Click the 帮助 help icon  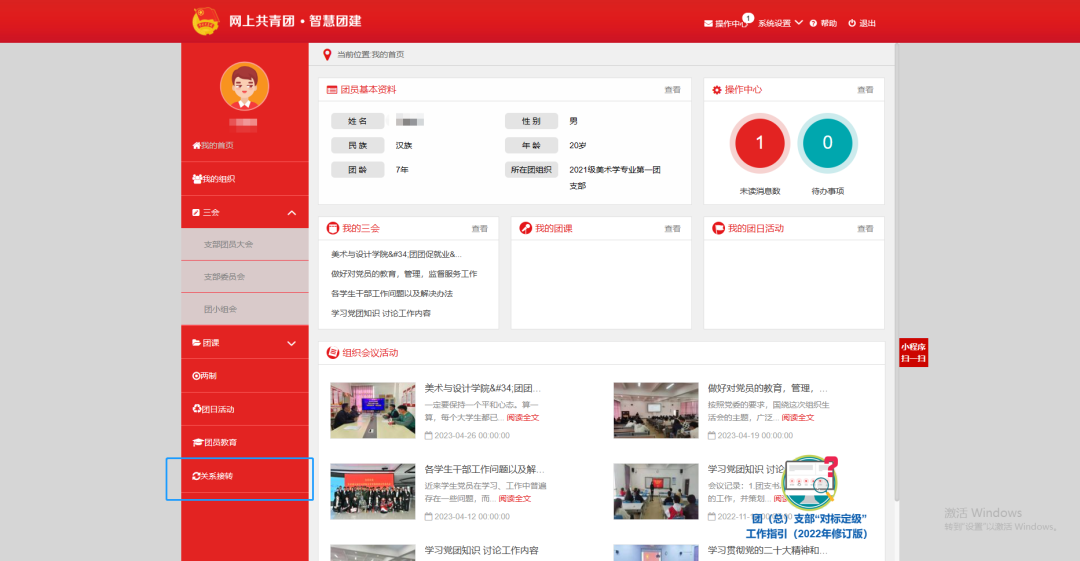[x=814, y=23]
